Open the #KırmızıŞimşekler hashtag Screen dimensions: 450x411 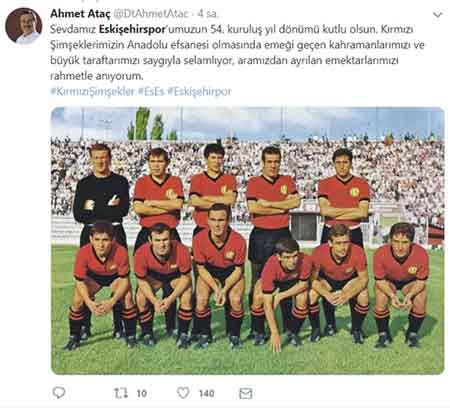coord(92,91)
